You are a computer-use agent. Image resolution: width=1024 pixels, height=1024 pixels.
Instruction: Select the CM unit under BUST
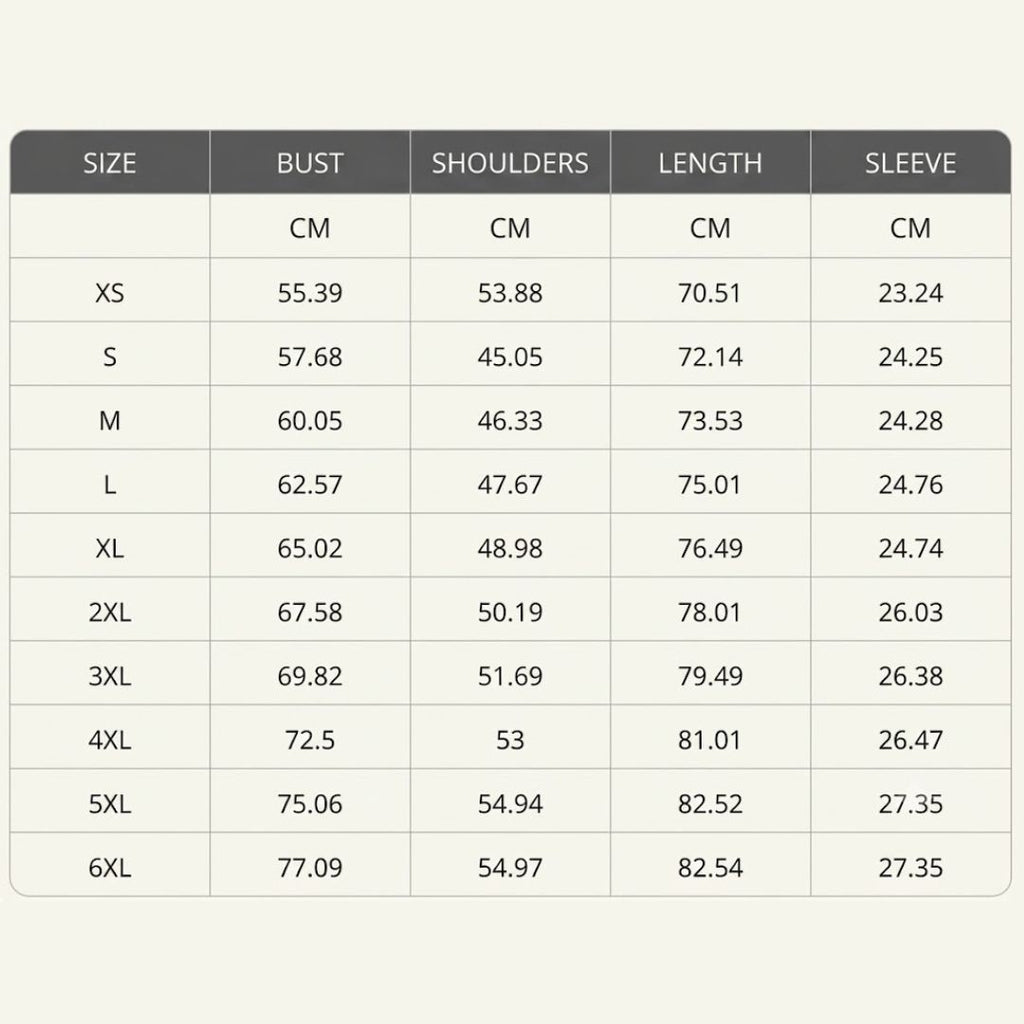pos(310,228)
